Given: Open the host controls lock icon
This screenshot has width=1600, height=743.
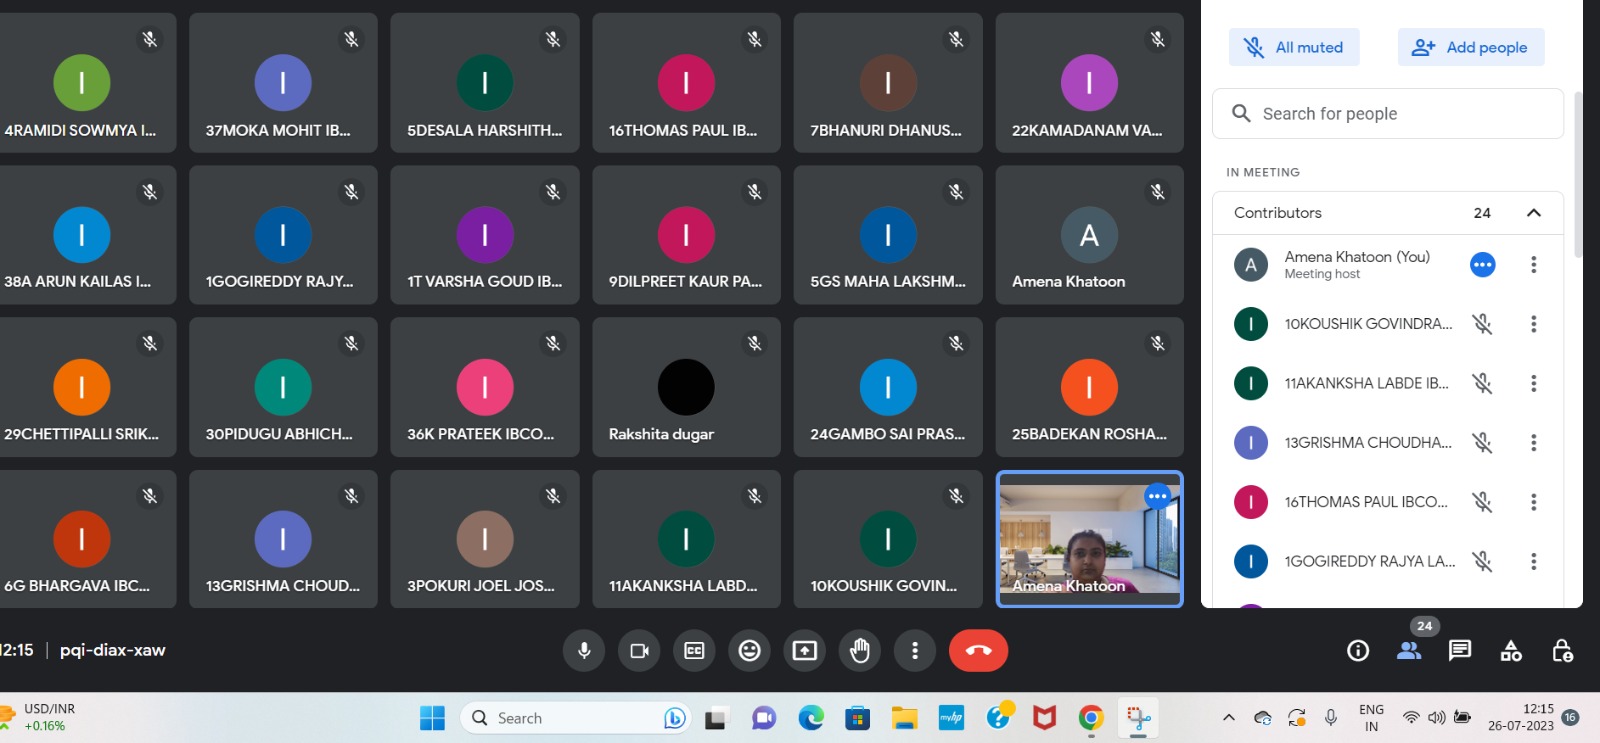Looking at the screenshot, I should coord(1562,651).
